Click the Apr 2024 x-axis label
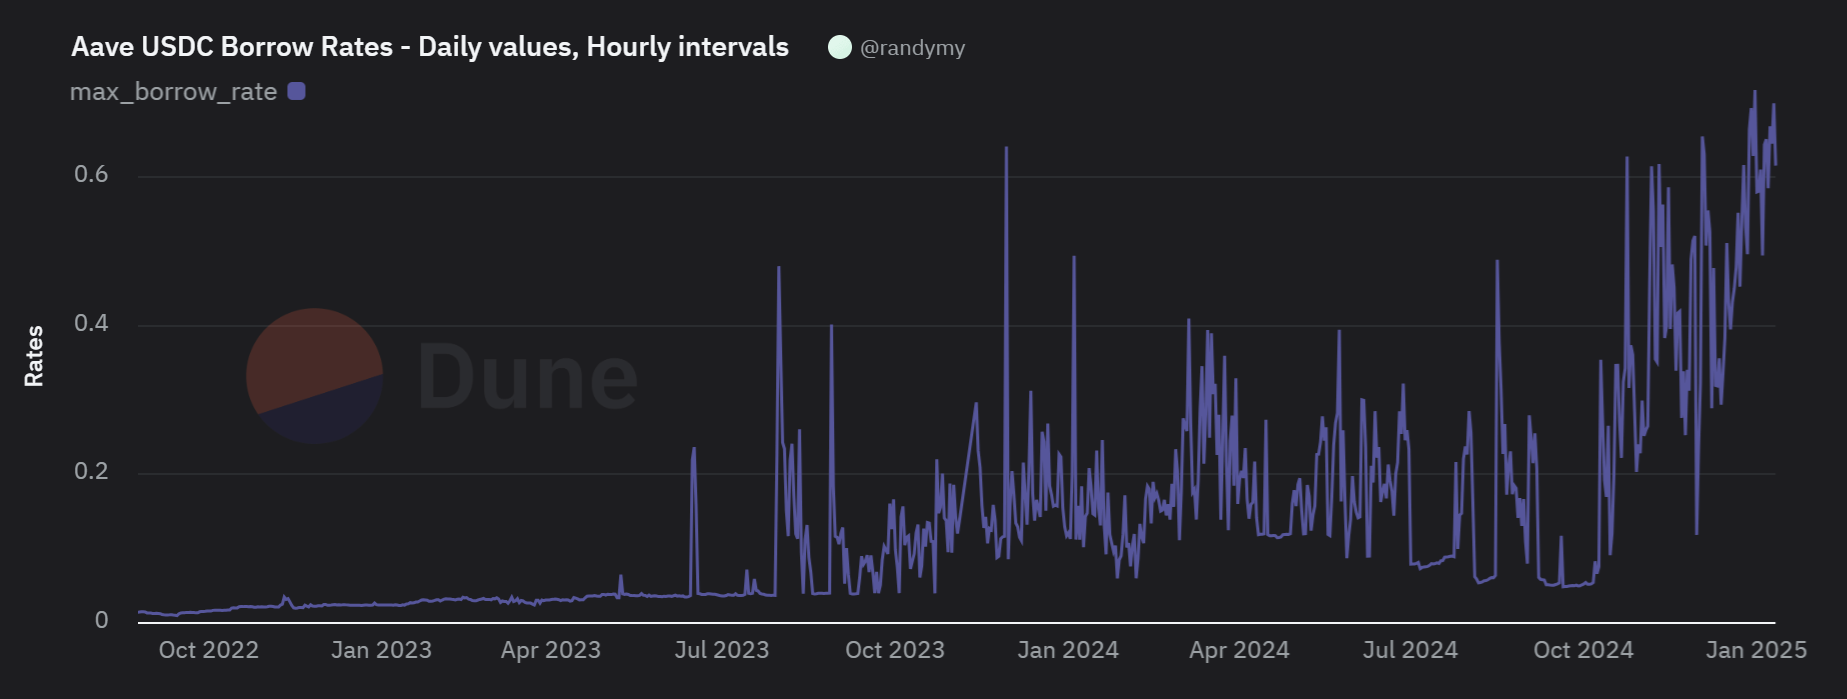The image size is (1847, 699). coord(1239,650)
